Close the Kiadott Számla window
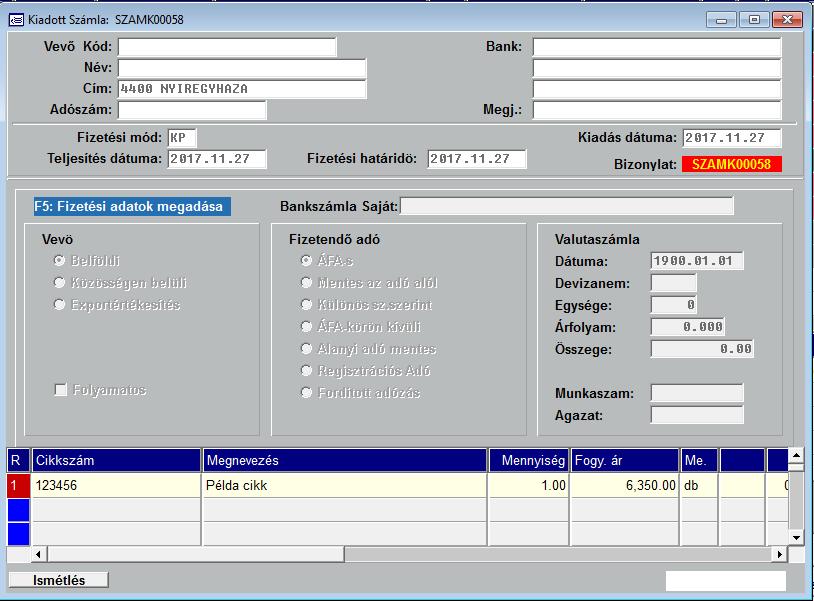This screenshot has height=601, width=814. [x=787, y=20]
